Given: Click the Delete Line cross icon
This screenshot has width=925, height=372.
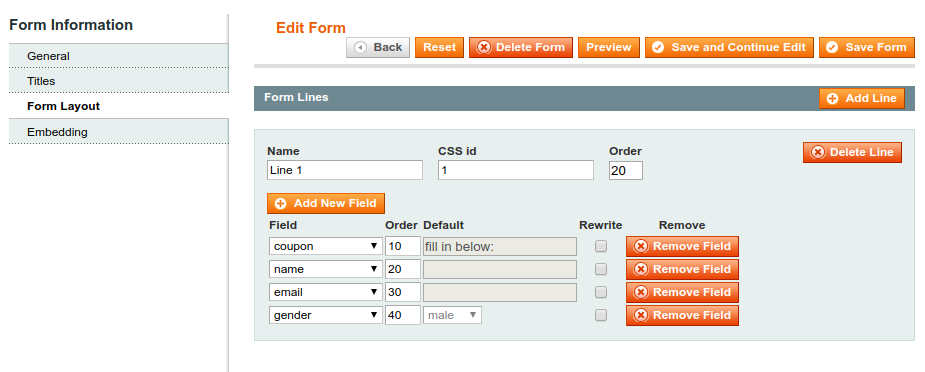Looking at the screenshot, I should (x=818, y=152).
